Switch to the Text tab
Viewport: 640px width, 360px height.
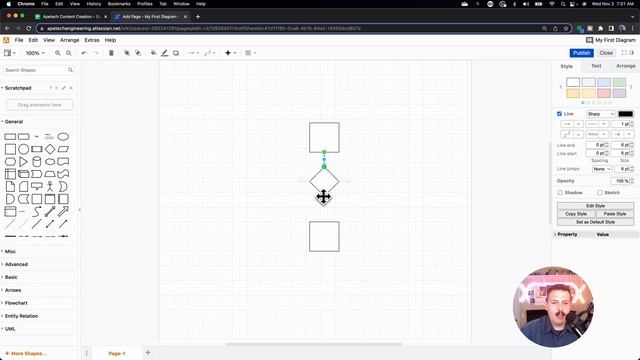tap(596, 66)
